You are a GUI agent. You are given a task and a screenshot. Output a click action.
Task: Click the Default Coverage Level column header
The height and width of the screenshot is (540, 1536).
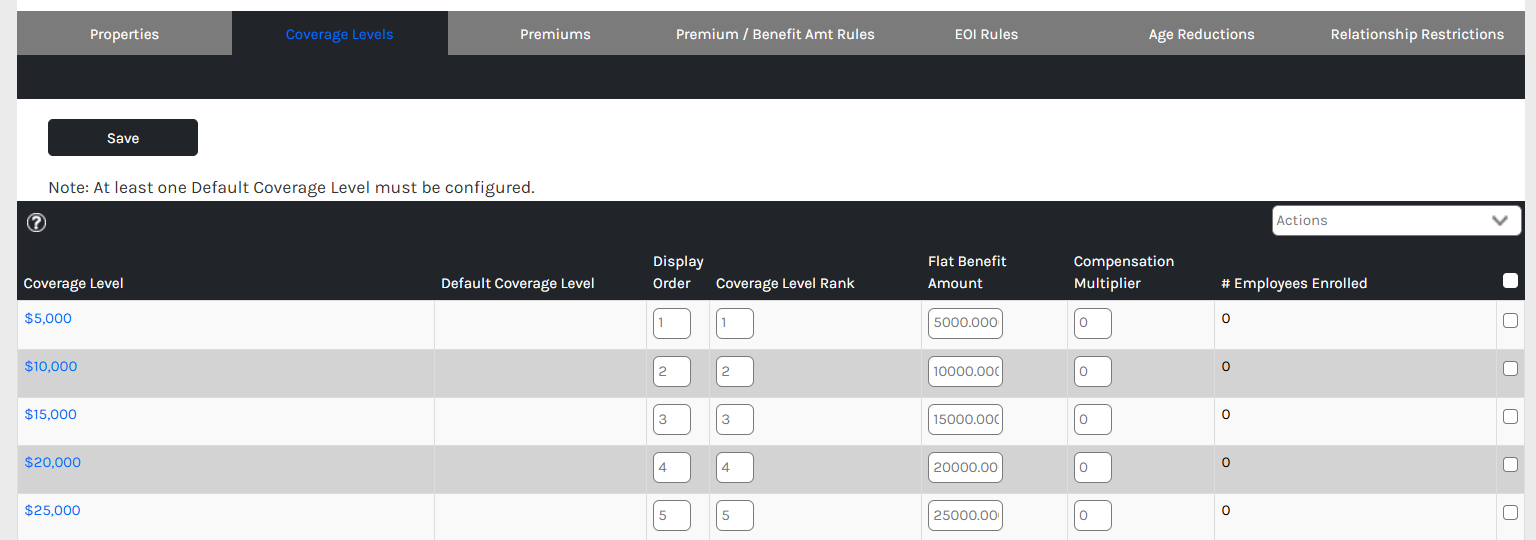[518, 284]
